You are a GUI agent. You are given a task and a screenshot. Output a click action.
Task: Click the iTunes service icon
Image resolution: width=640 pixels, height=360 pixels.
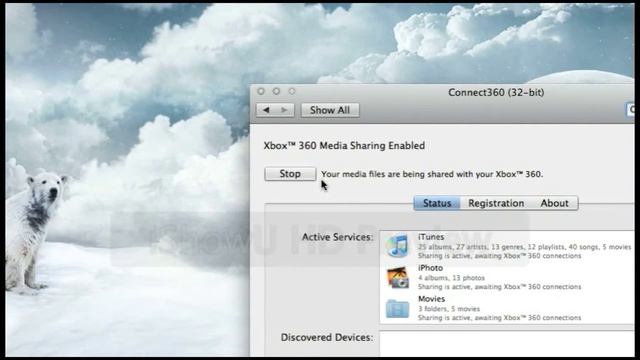pos(398,245)
